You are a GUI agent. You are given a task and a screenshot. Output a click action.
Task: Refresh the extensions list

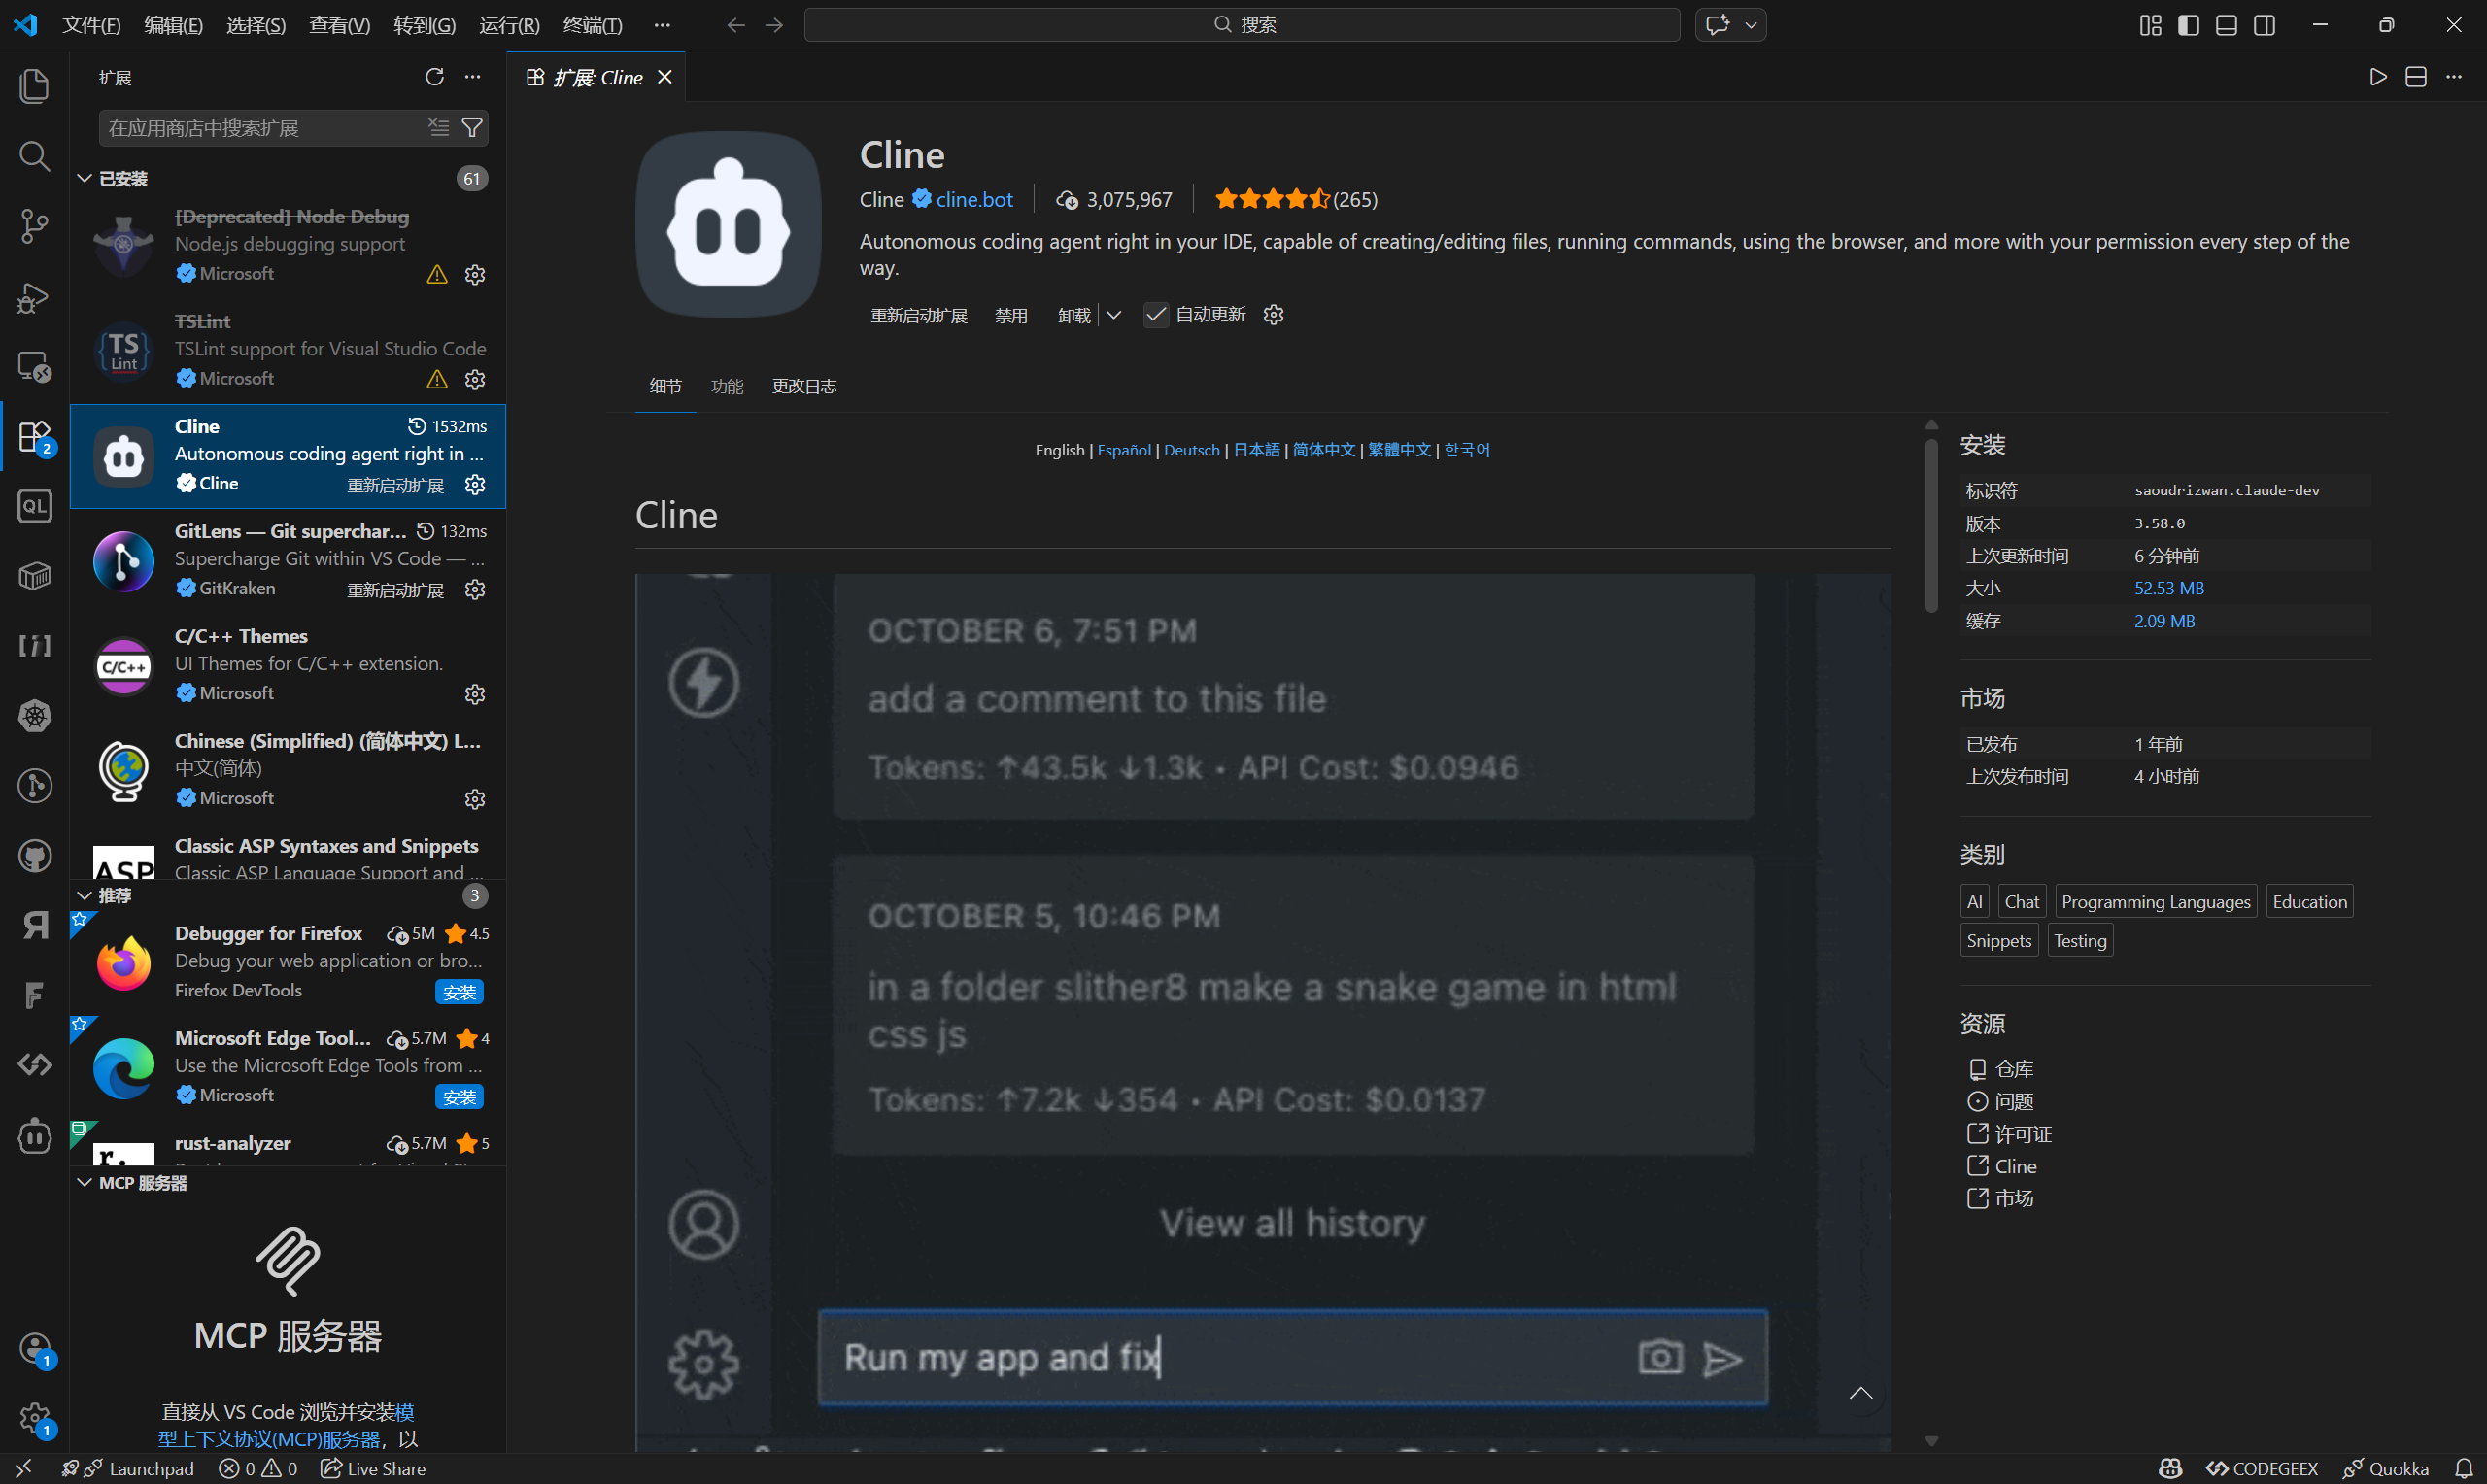coord(434,77)
